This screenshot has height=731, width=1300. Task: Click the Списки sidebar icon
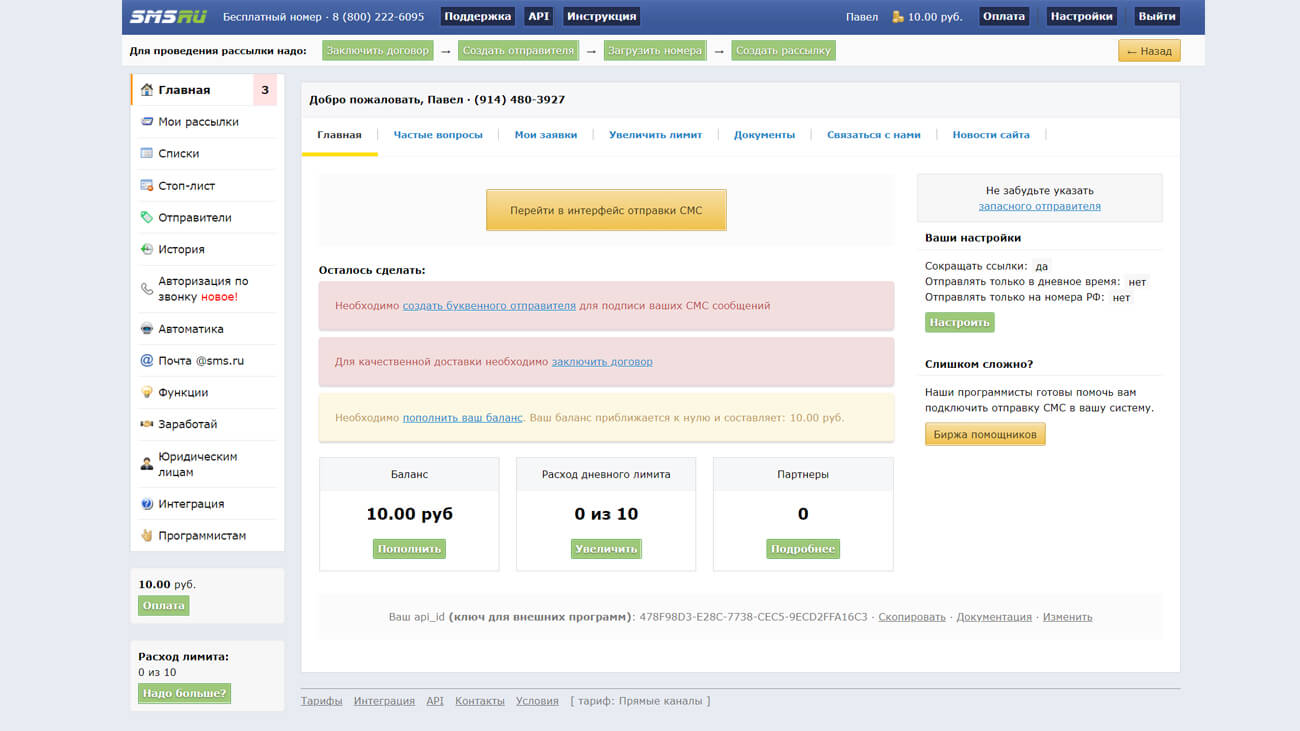[x=147, y=154]
